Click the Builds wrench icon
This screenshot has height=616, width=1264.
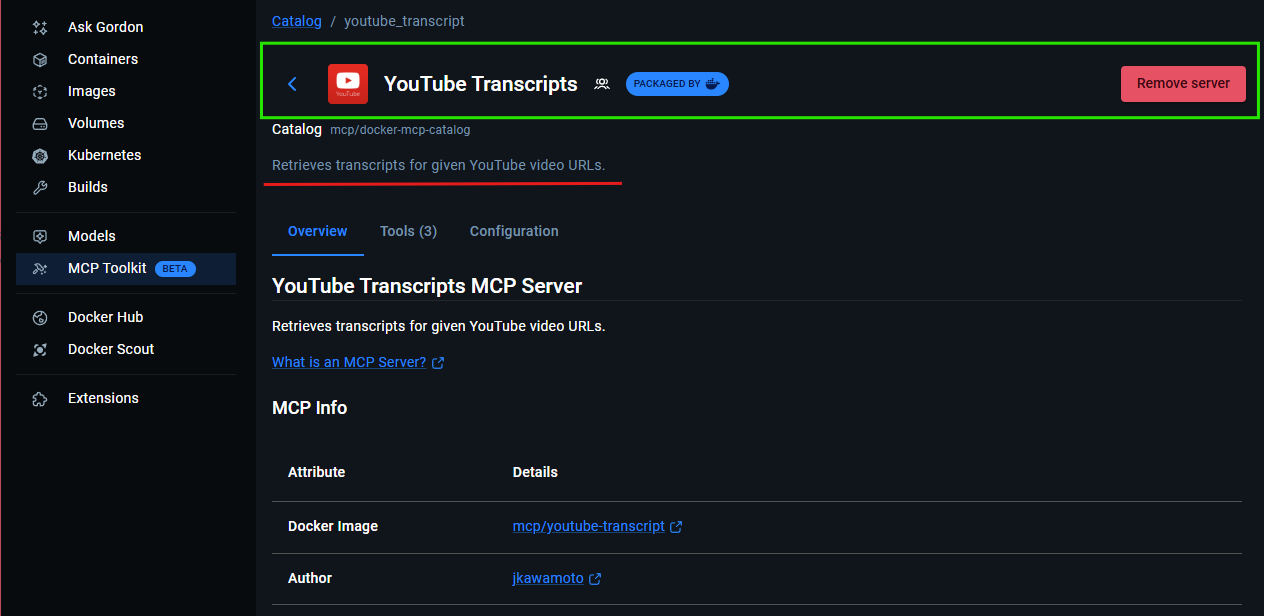coord(40,187)
